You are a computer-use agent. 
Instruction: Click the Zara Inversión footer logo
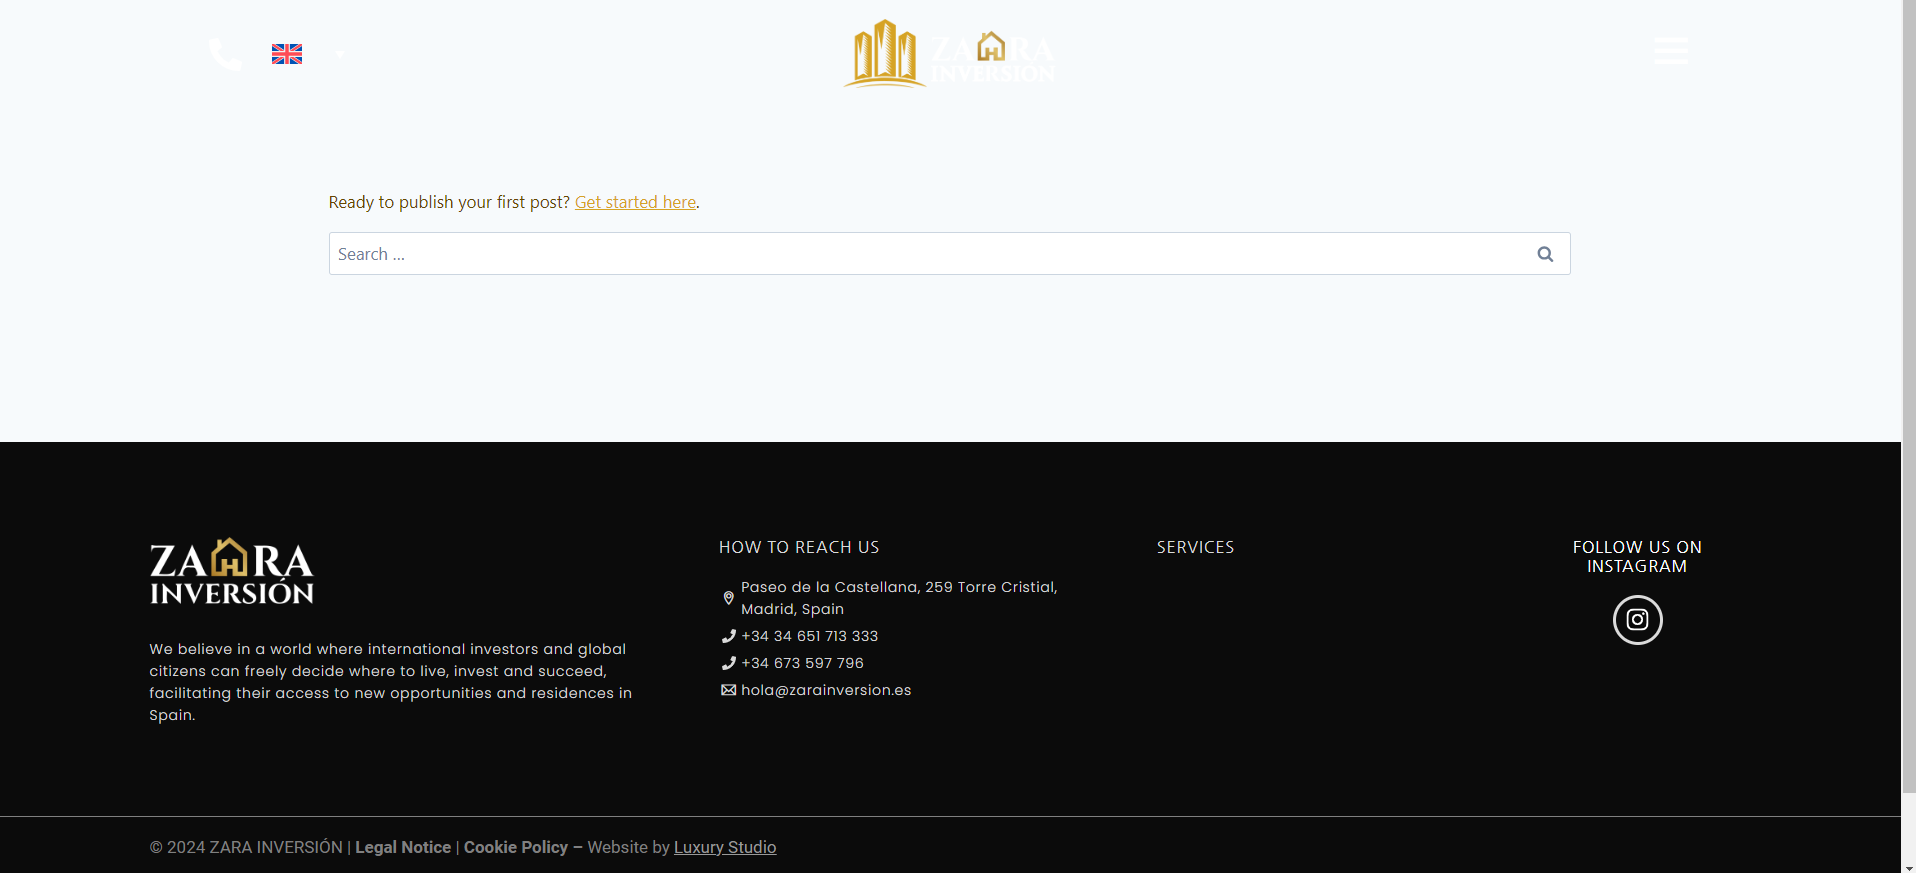[232, 571]
